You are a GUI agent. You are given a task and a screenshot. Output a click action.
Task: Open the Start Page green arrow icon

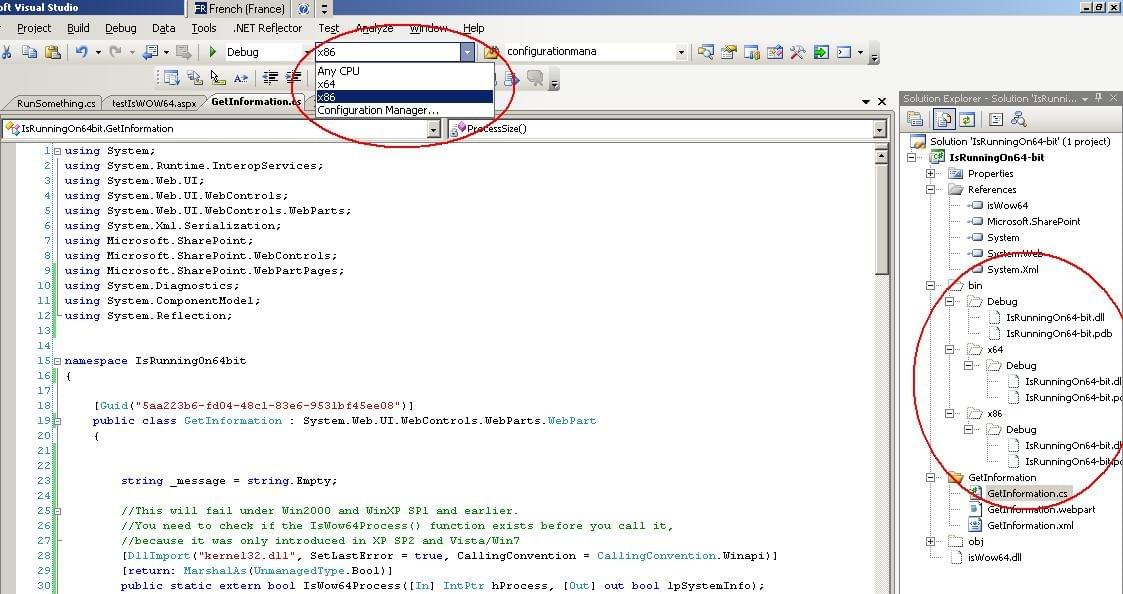click(x=821, y=52)
